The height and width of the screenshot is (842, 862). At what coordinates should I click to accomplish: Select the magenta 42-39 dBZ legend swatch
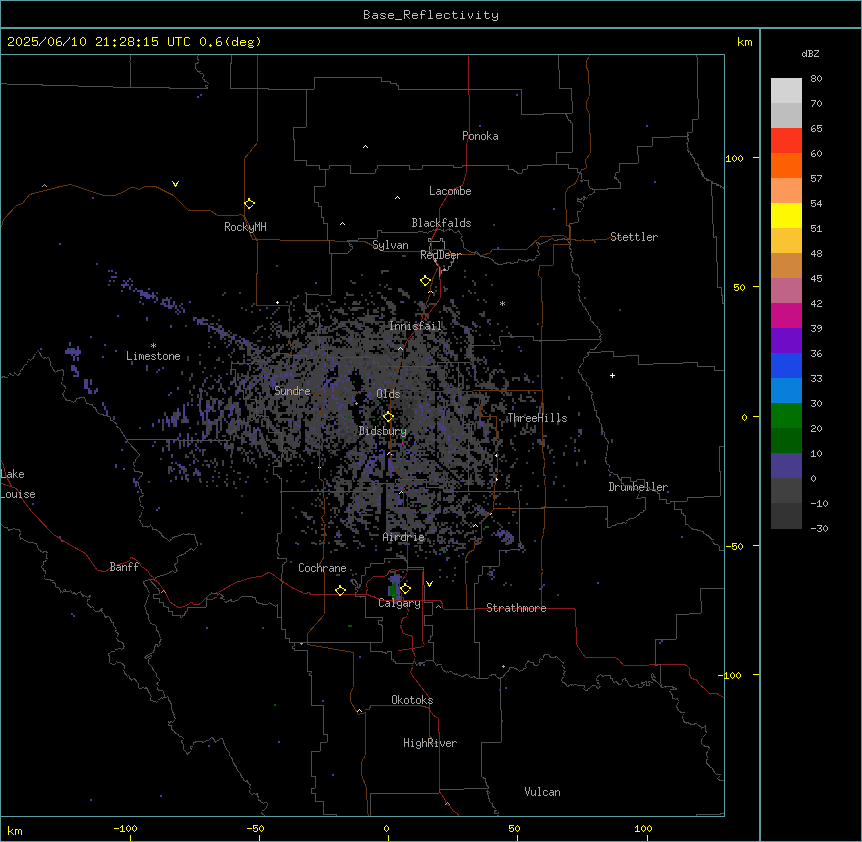click(x=786, y=315)
